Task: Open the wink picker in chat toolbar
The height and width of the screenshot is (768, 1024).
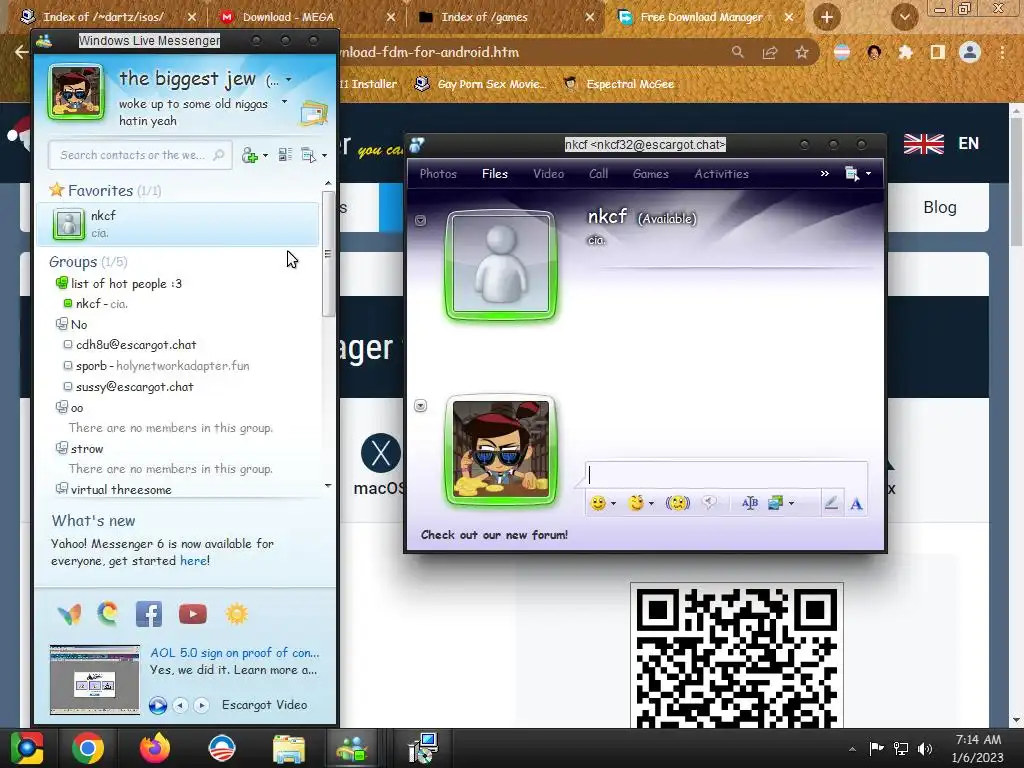Action: [x=636, y=503]
